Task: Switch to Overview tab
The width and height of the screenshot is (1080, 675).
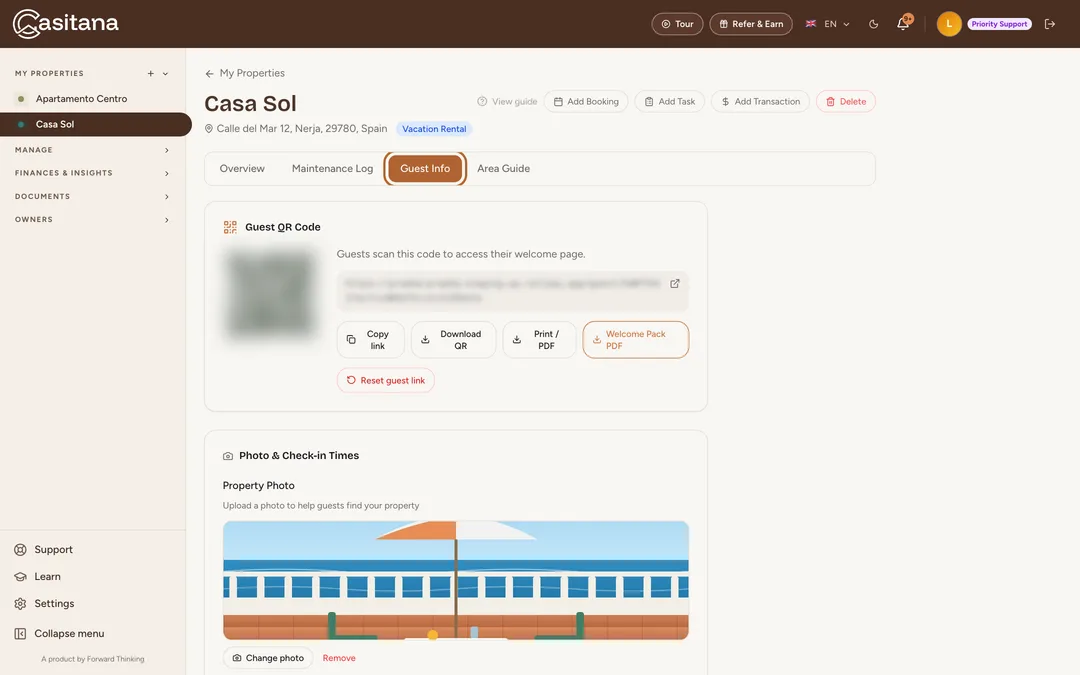Action: [x=242, y=168]
